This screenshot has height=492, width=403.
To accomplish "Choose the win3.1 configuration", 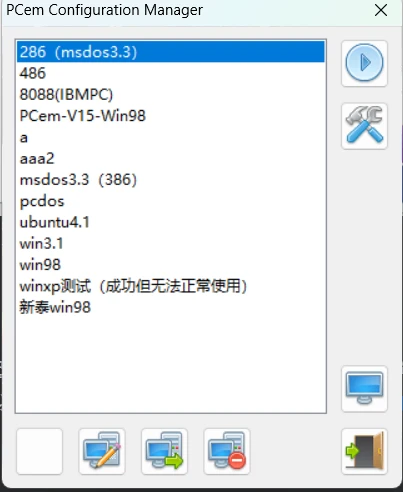I will [171, 244].
